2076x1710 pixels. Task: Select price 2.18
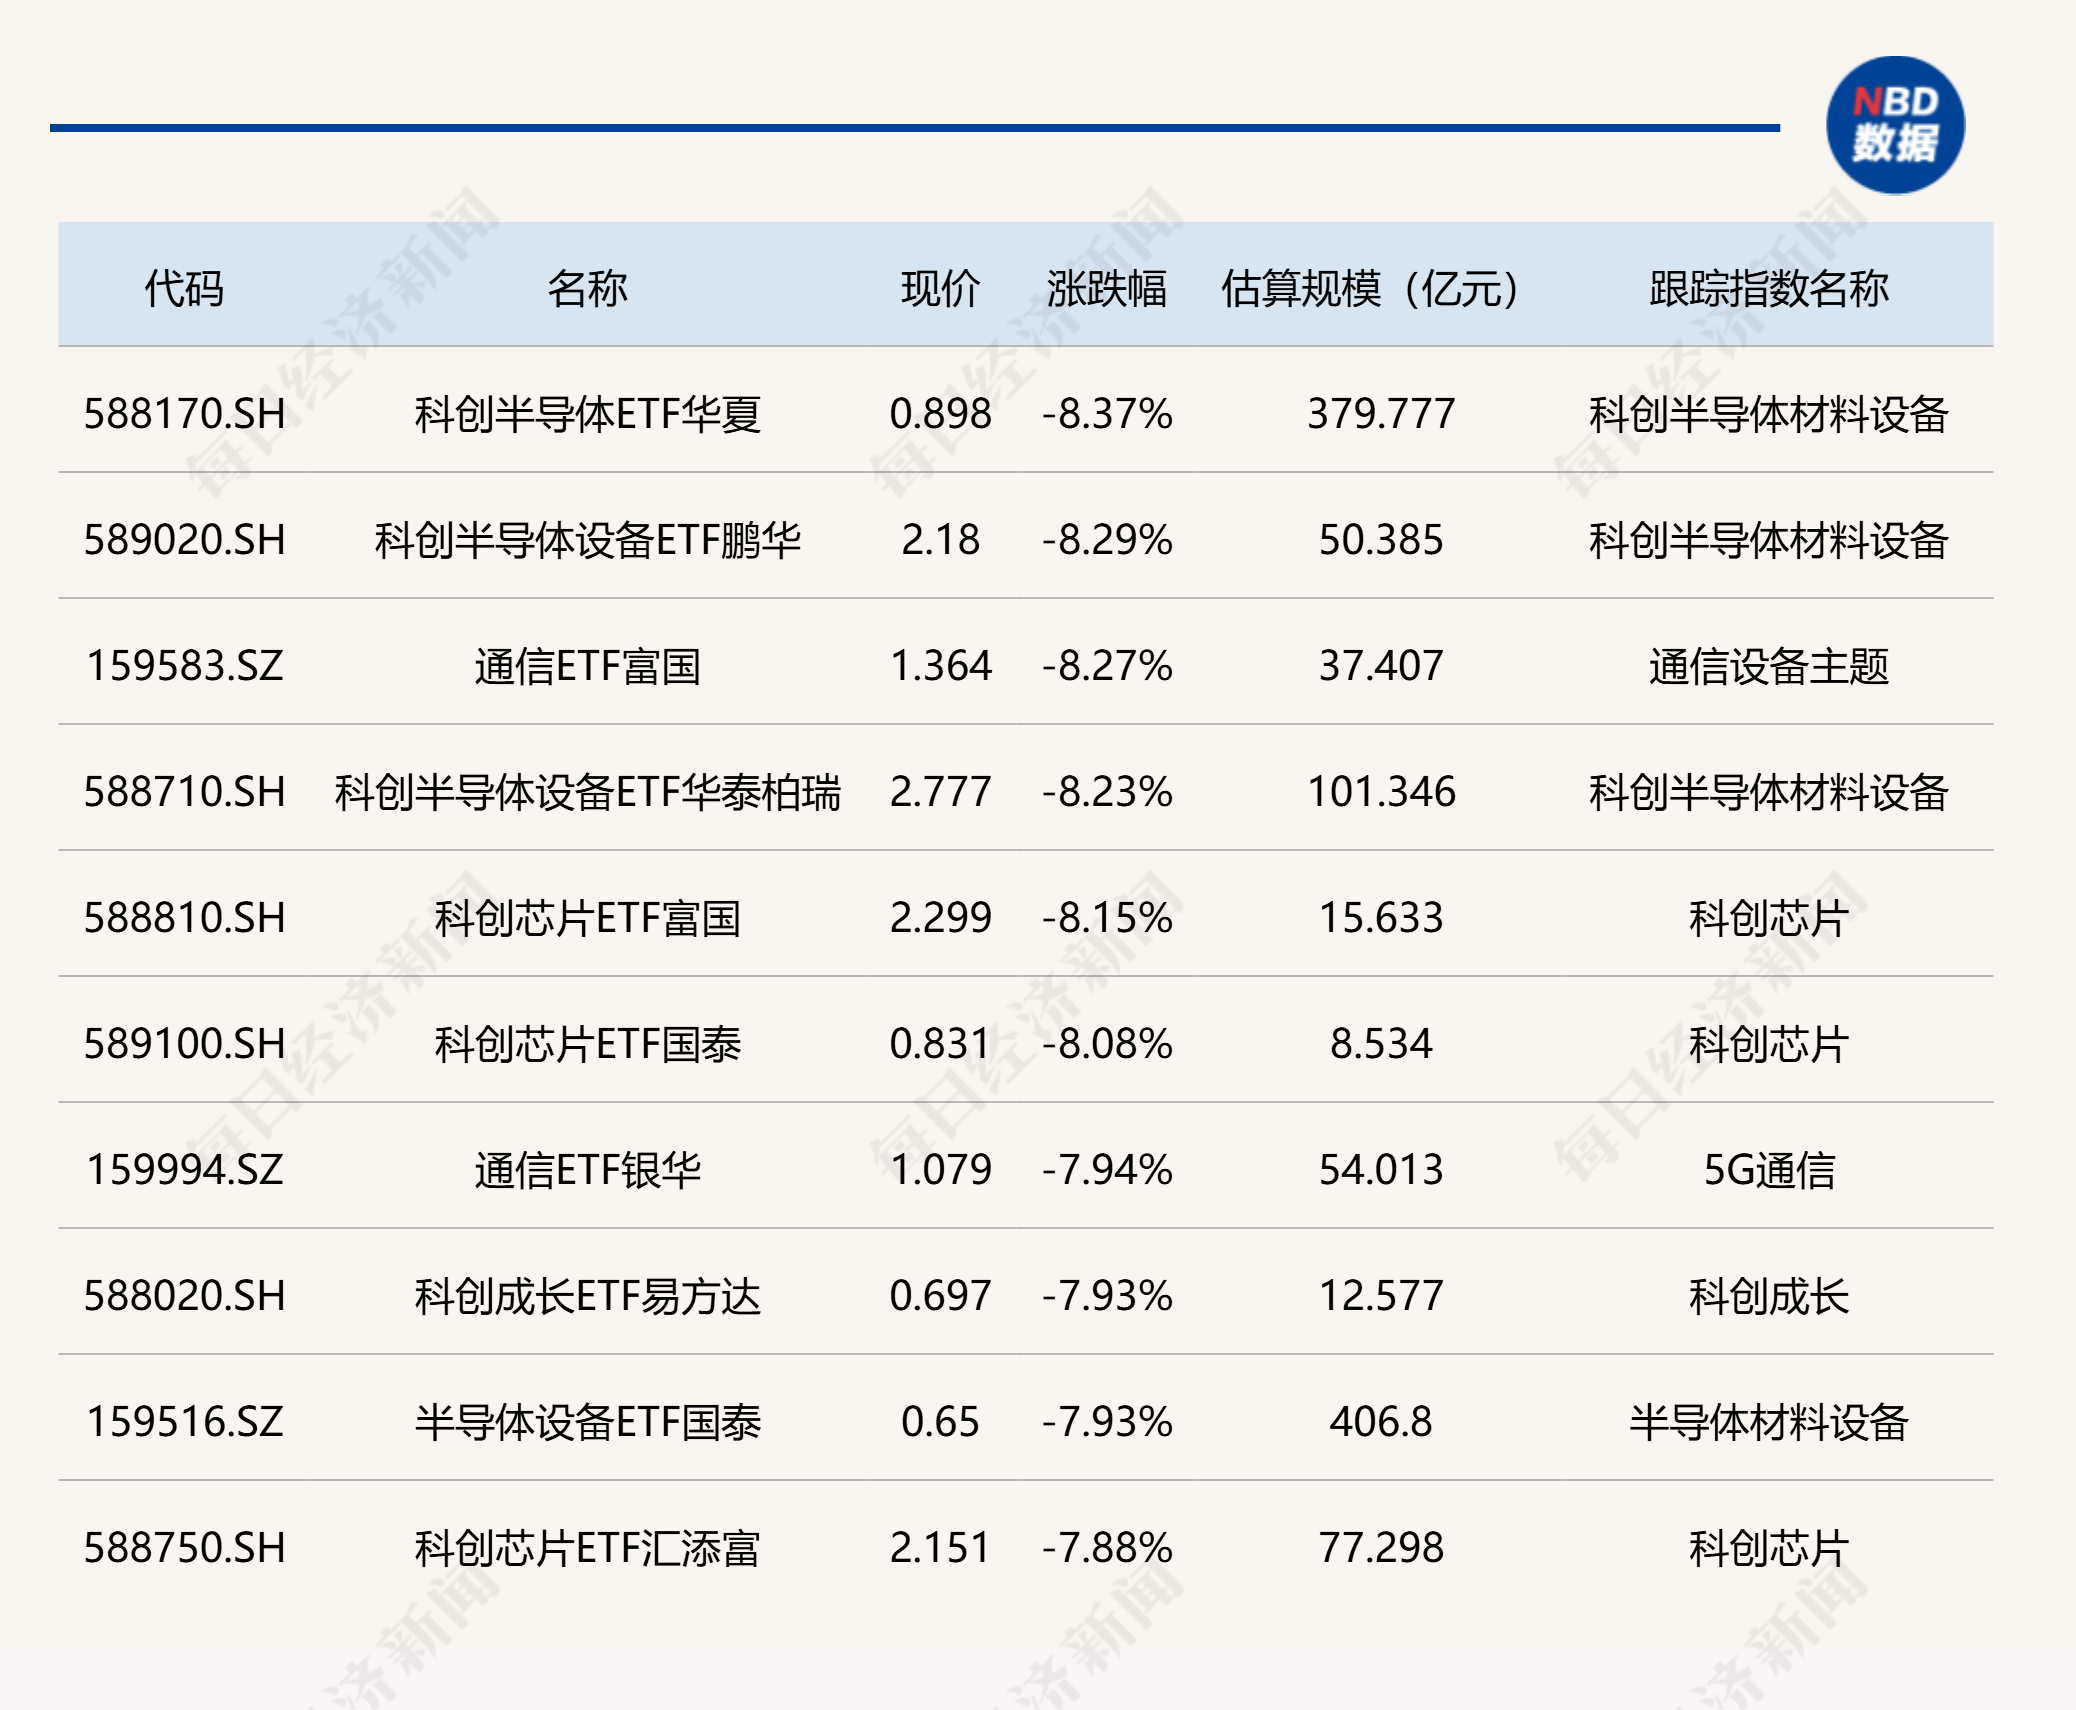pos(940,540)
